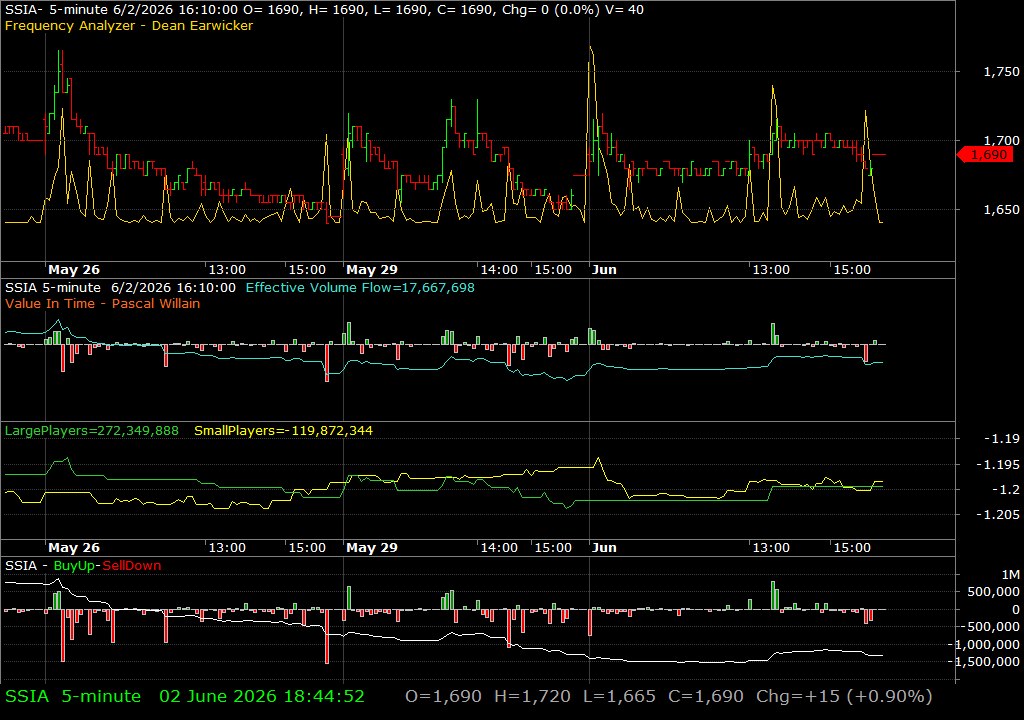
Task: Click the Effective Volume Flow=17,667,698 readout
Action: pyautogui.click(x=360, y=288)
